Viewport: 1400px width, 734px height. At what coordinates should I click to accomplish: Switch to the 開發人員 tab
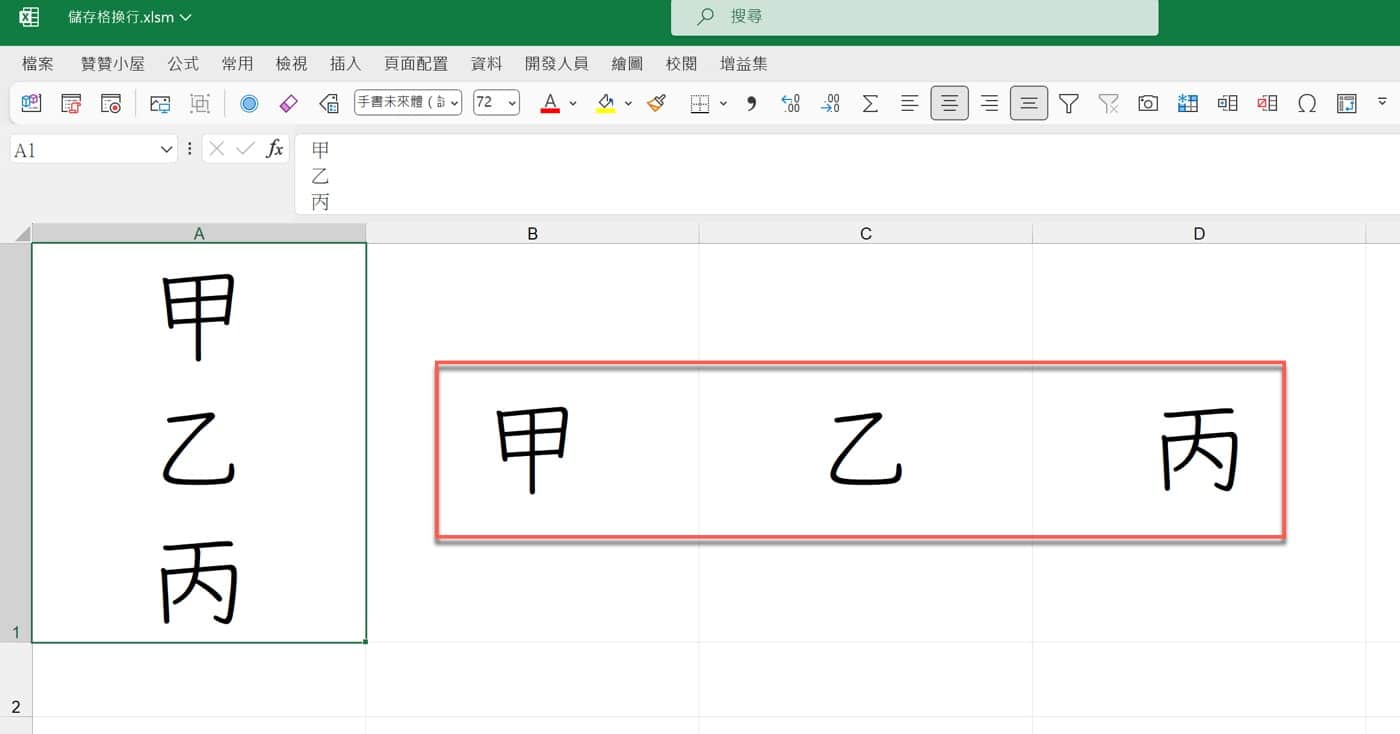tap(556, 63)
